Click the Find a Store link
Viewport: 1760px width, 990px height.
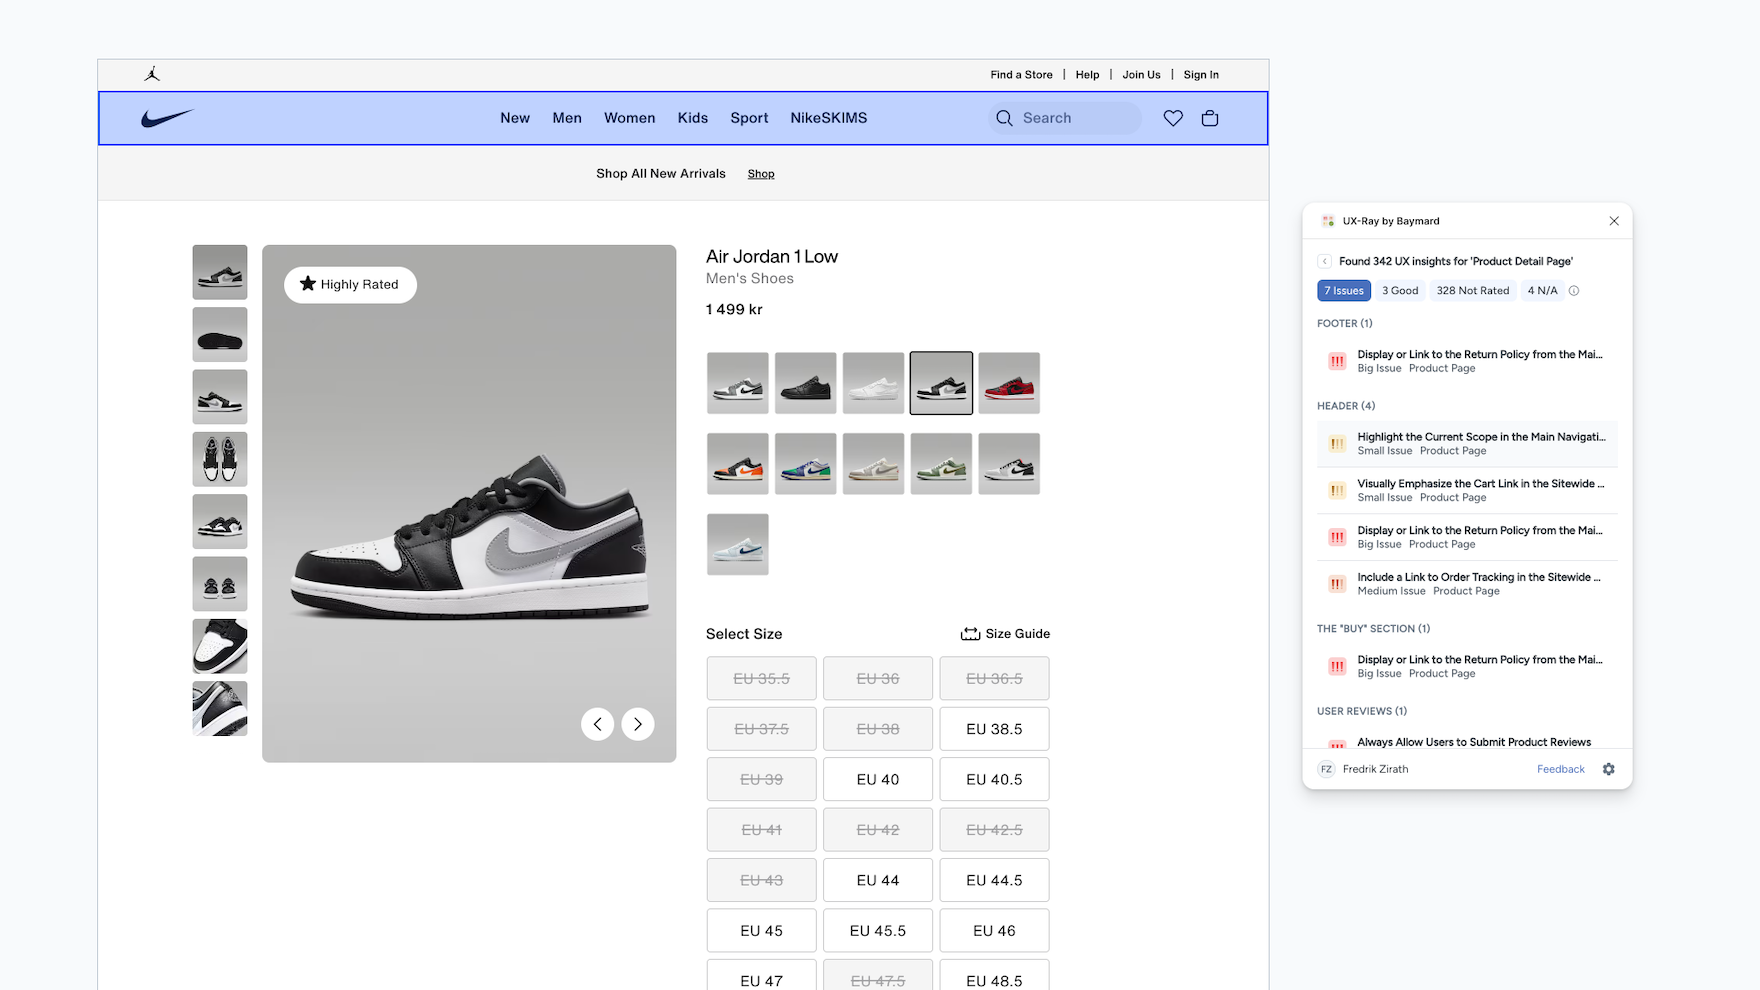[1021, 75]
